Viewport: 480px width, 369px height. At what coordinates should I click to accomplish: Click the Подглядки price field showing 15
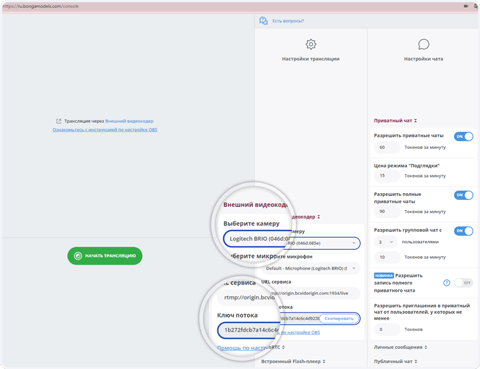387,176
